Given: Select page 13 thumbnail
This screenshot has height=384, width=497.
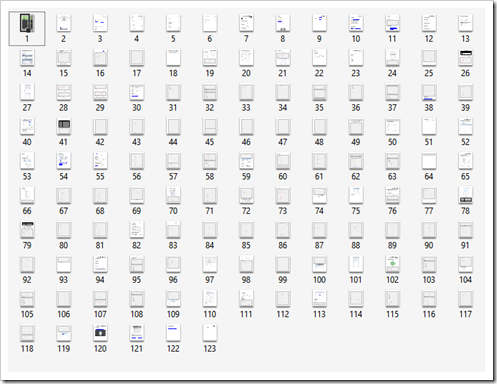Looking at the screenshot, I should [465, 23].
